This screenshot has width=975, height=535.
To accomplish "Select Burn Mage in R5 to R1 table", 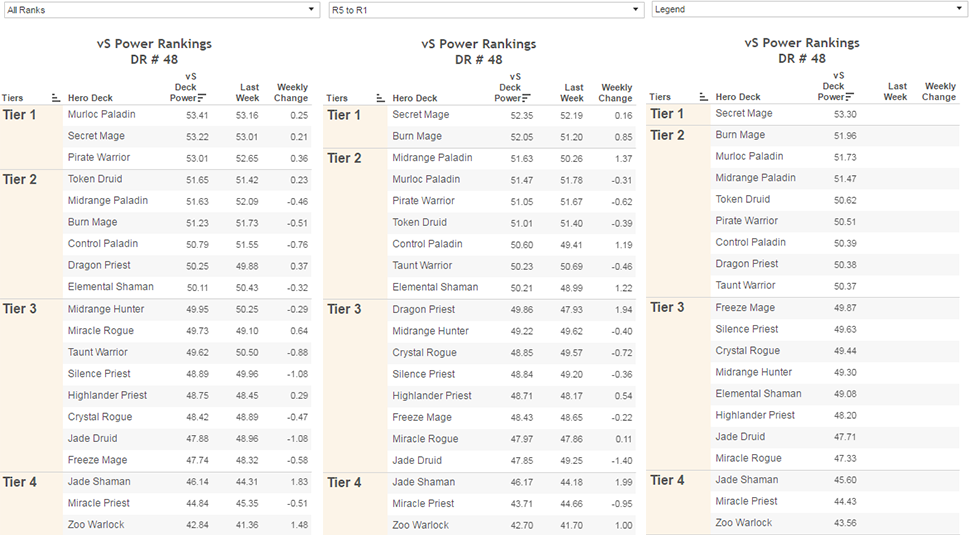I will (417, 136).
